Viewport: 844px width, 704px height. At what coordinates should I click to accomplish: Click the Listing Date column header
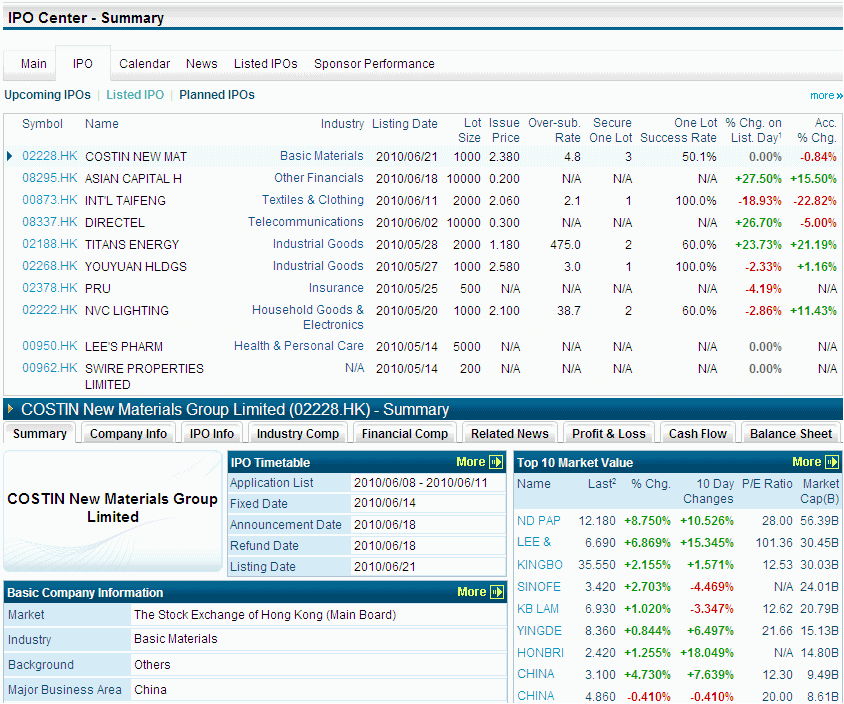404,124
